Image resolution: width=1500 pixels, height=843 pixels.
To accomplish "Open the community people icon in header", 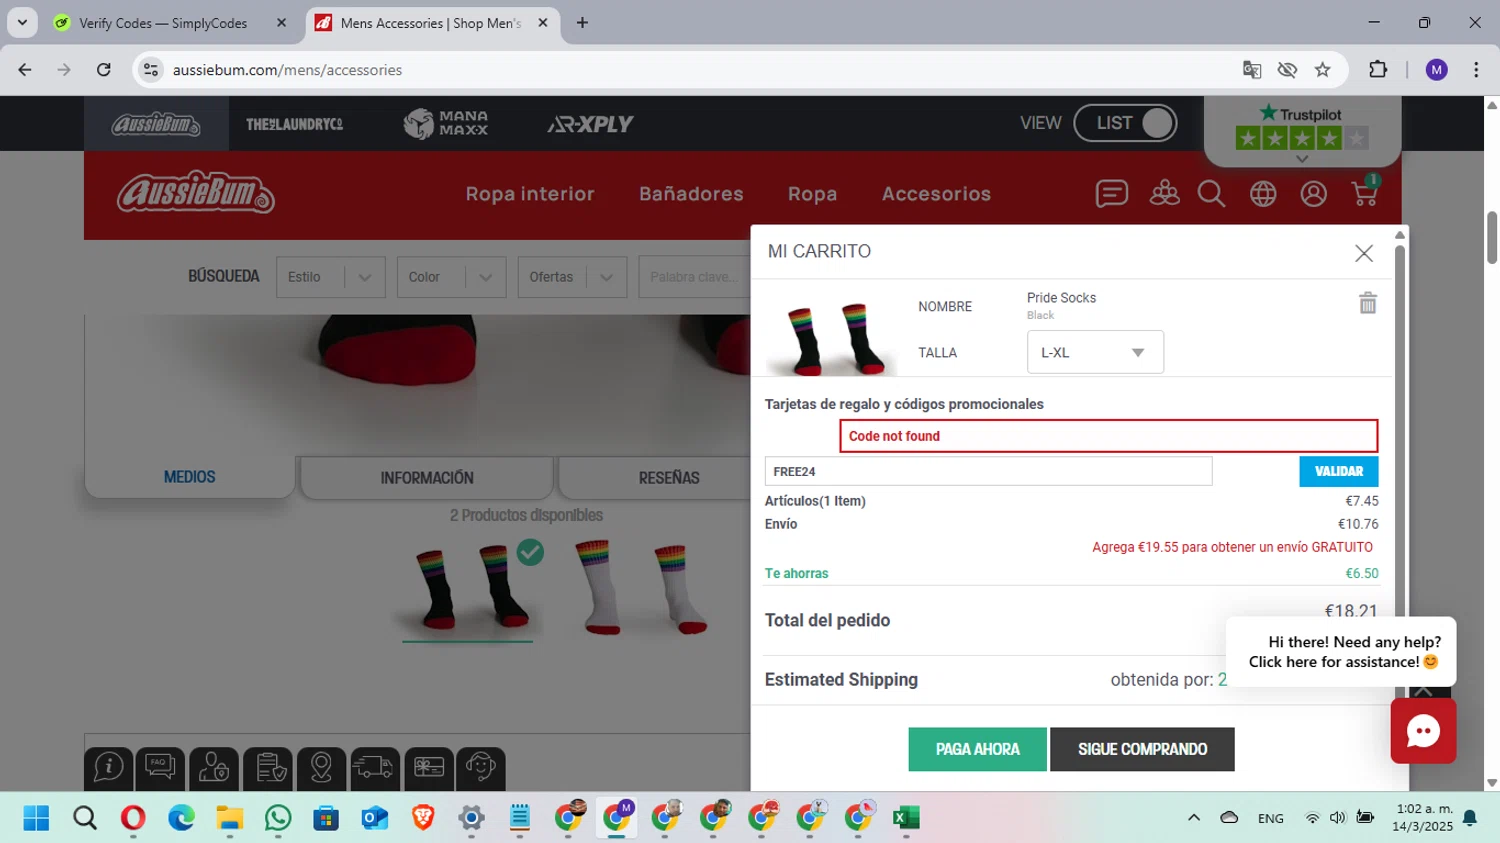I will 1164,193.
